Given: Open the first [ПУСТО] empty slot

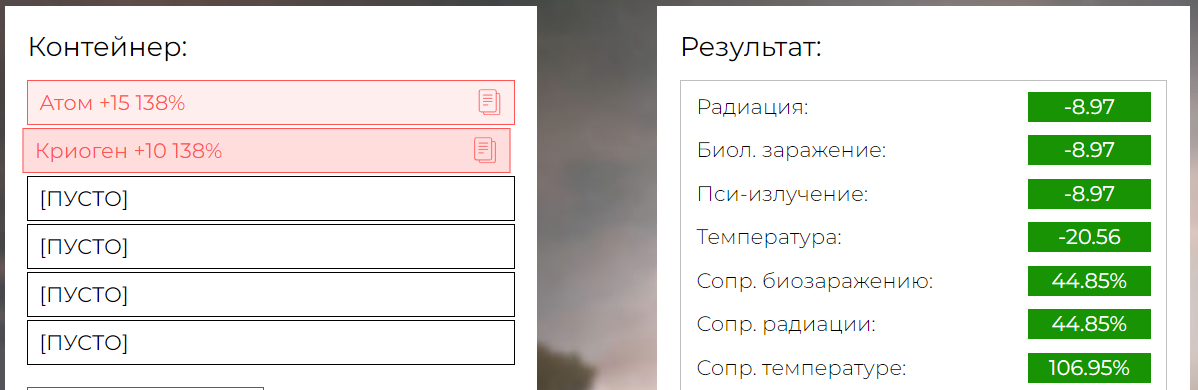Looking at the screenshot, I should (x=270, y=199).
